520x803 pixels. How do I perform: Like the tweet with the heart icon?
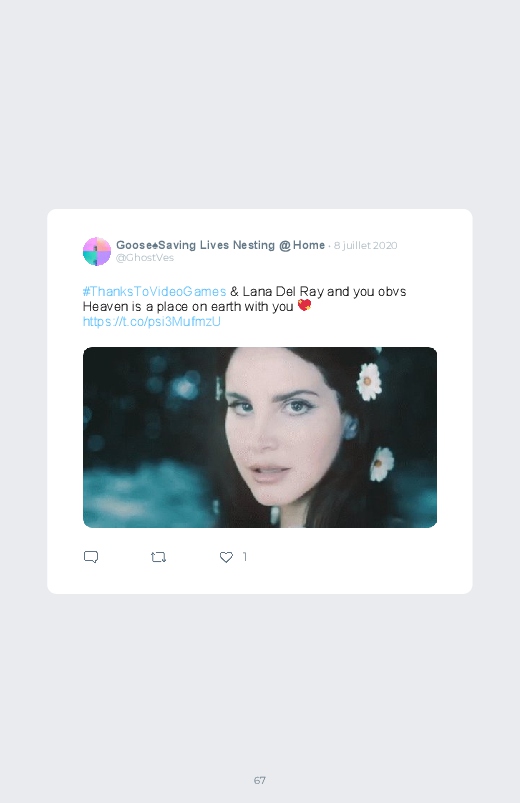tap(226, 557)
